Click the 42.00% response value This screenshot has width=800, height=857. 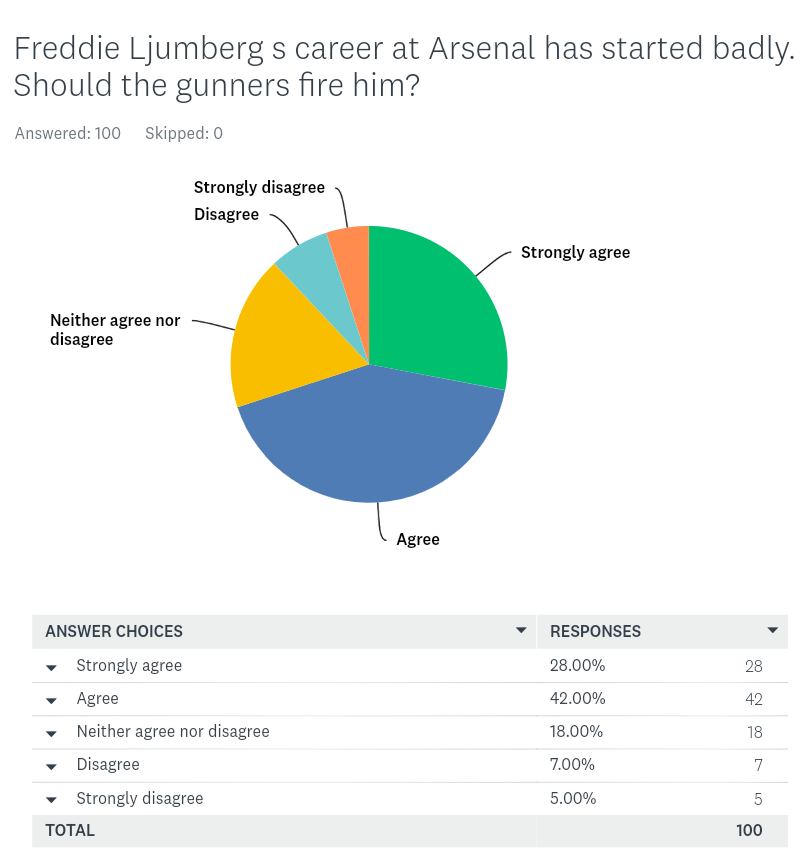[x=577, y=698]
